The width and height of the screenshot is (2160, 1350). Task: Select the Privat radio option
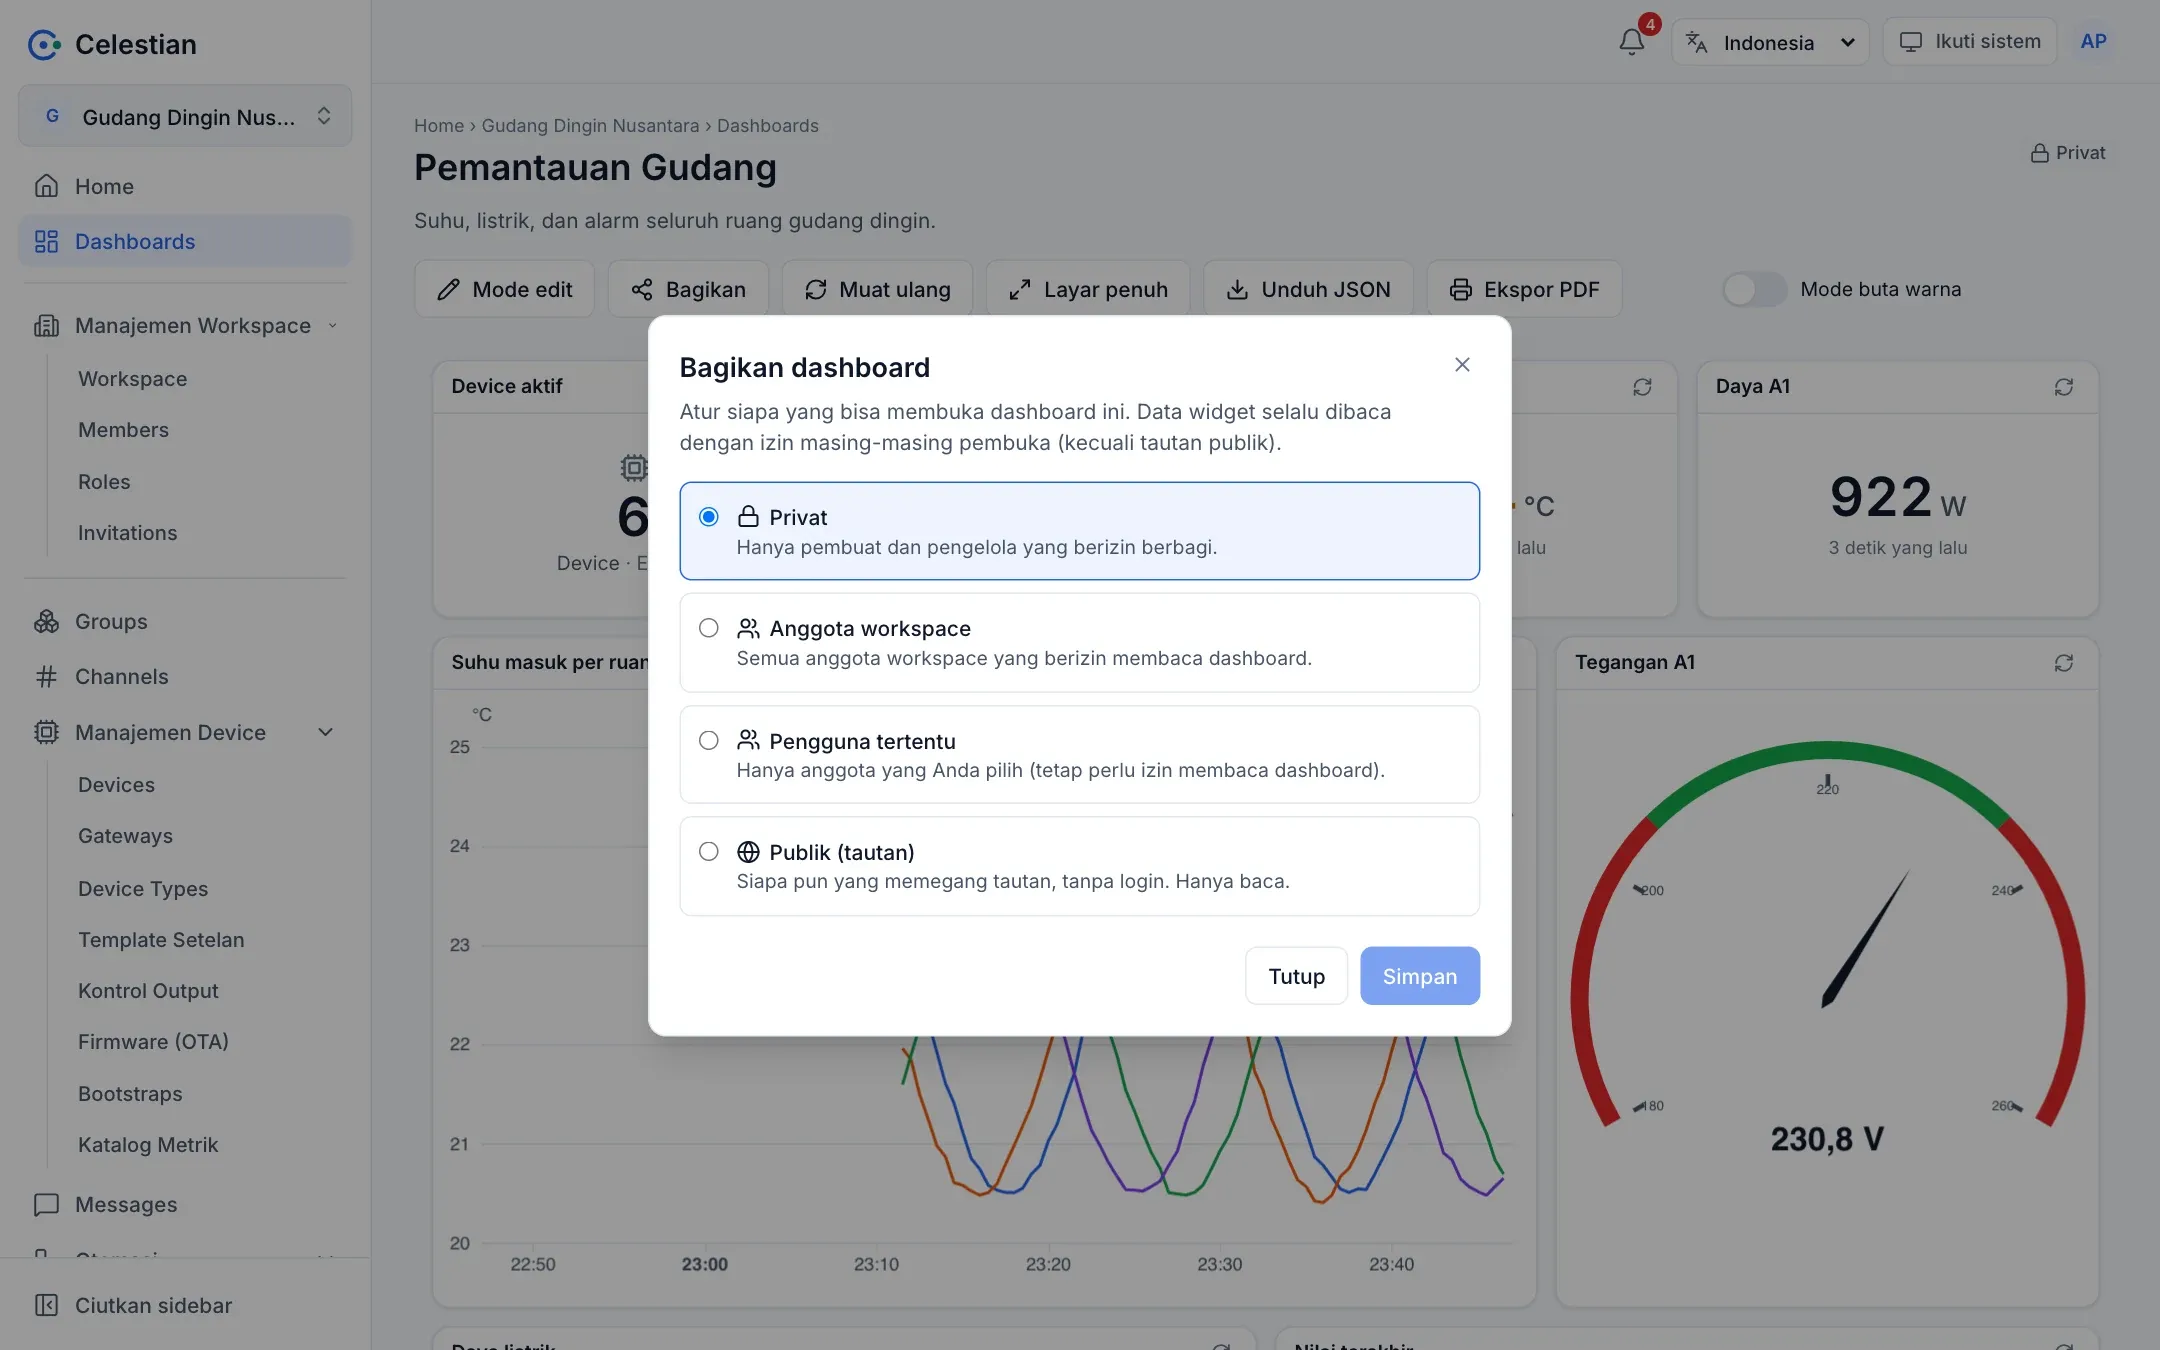708,517
